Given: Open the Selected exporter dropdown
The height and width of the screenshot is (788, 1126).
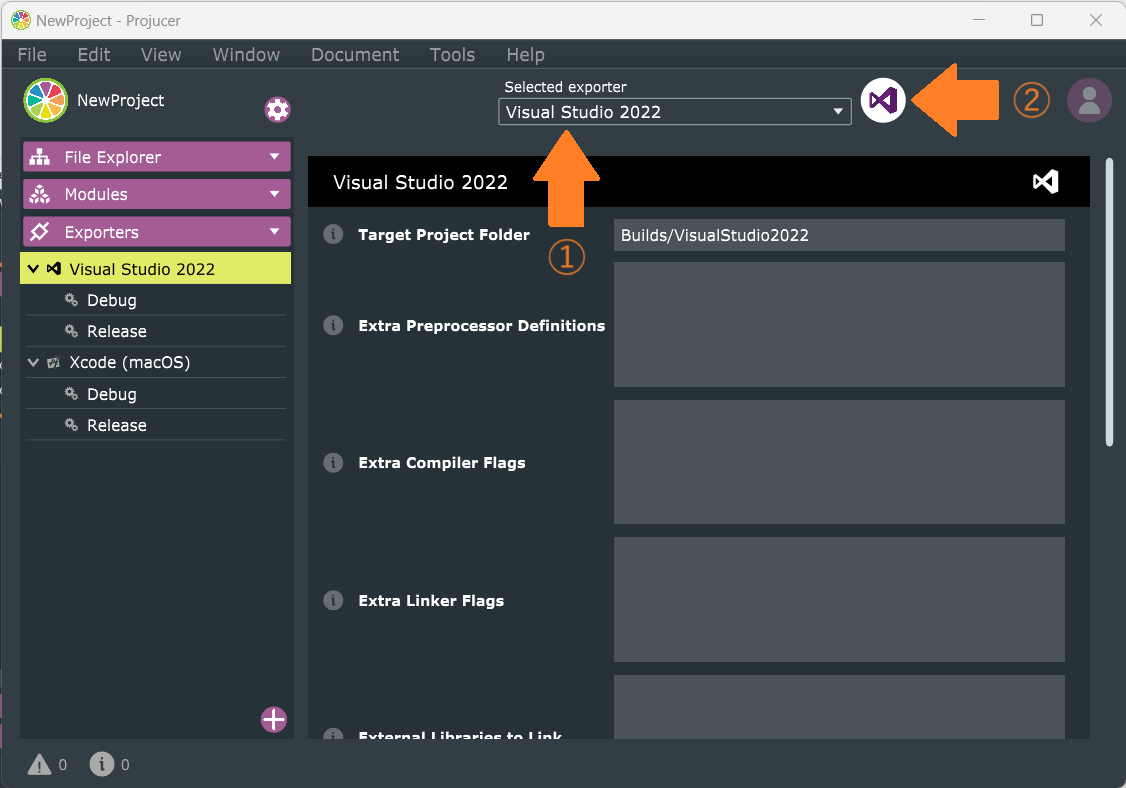Looking at the screenshot, I should click(674, 111).
